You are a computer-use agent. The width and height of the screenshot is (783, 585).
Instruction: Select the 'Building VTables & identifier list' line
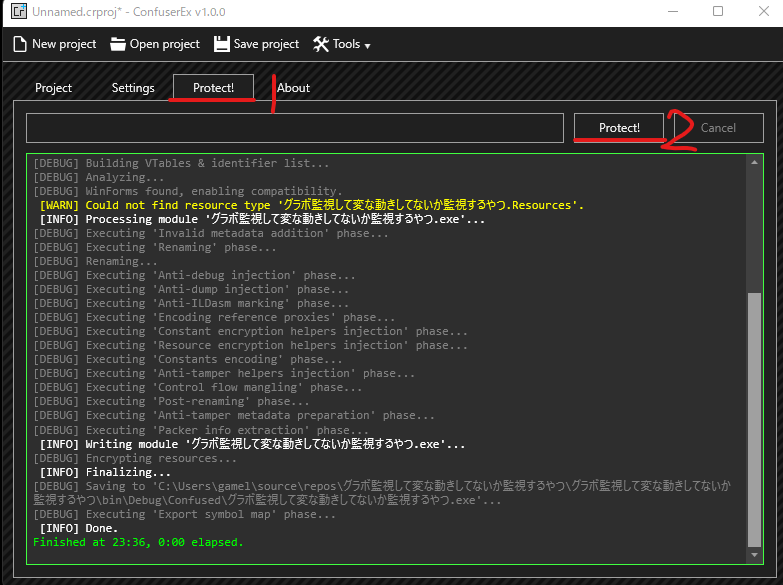[x=181, y=163]
